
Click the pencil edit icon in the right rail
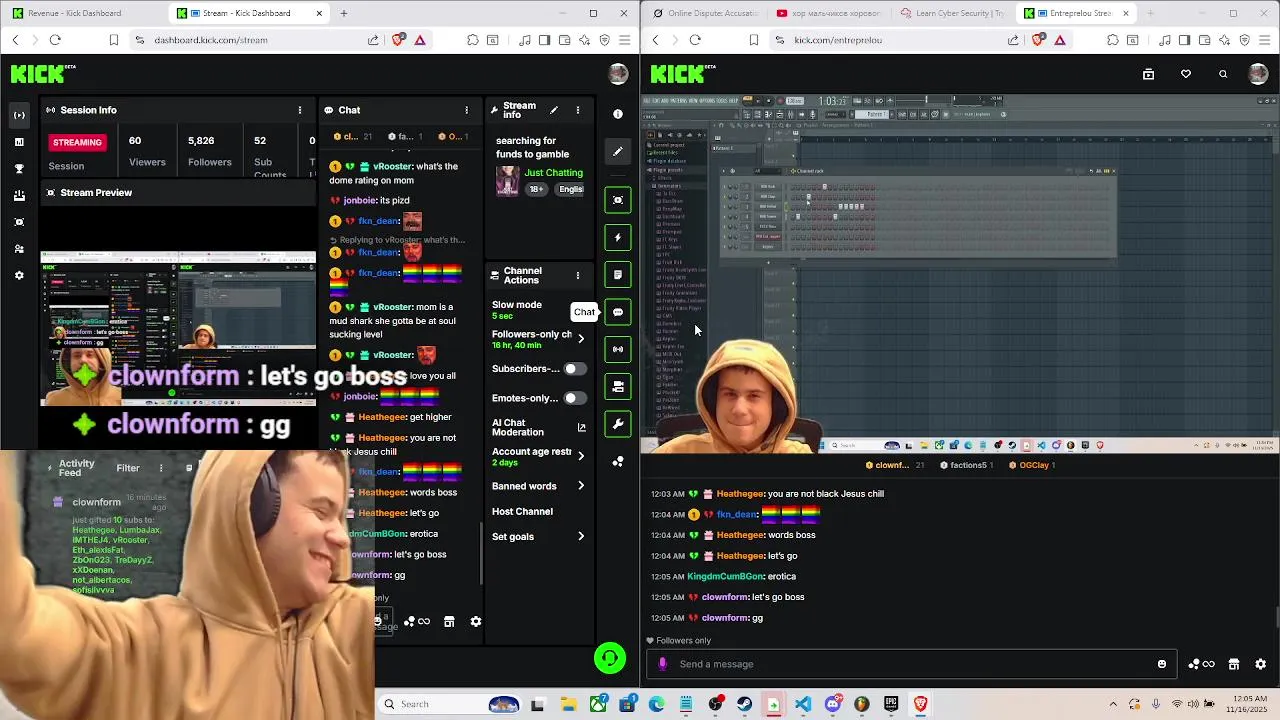(x=618, y=152)
